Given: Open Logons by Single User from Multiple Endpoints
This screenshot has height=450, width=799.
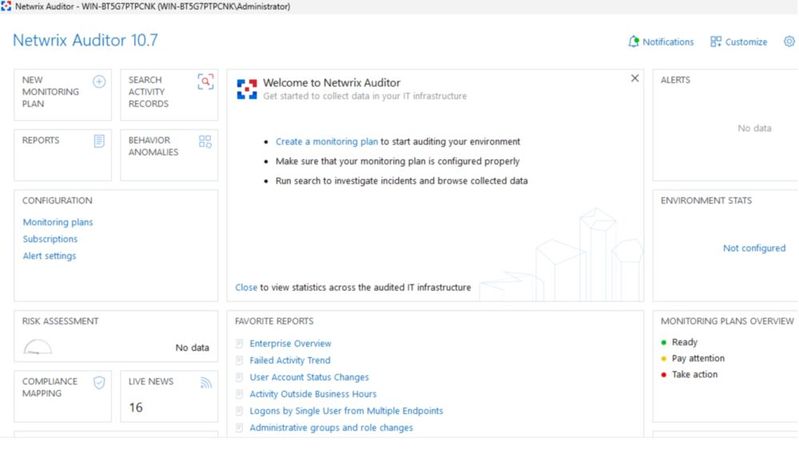Looking at the screenshot, I should 347,411.
